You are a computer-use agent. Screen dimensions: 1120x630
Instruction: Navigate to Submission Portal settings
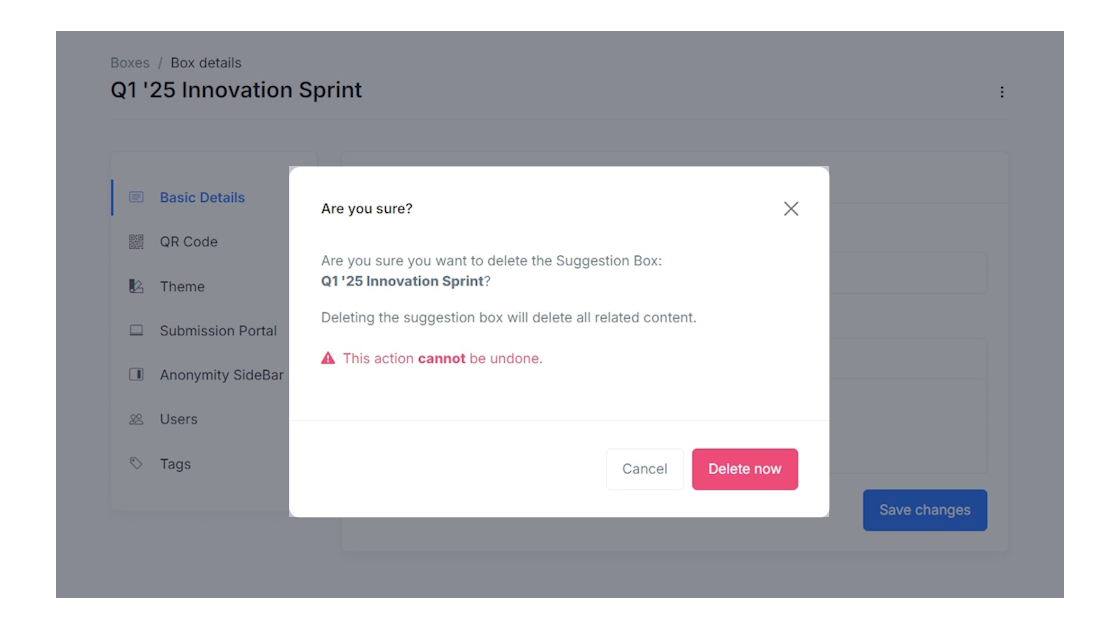(x=216, y=331)
